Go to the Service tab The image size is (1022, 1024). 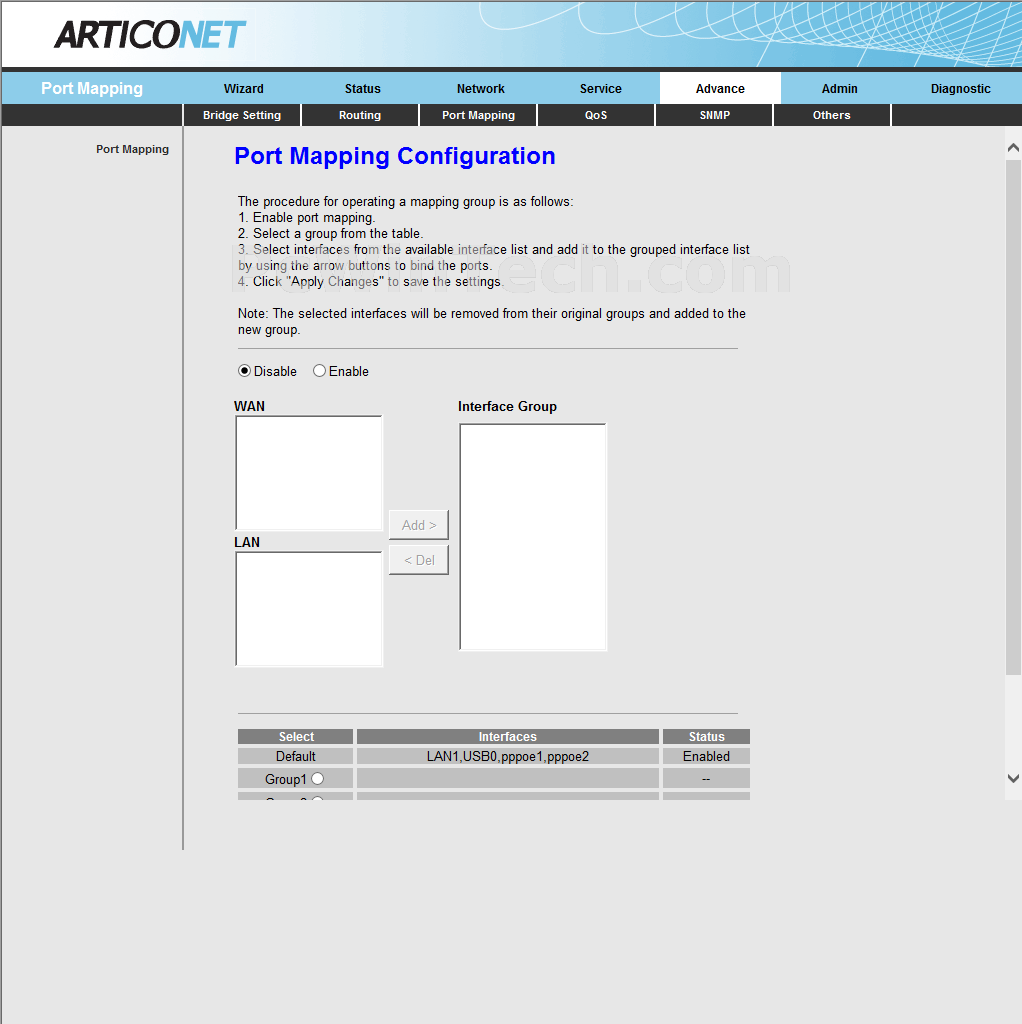coord(600,88)
